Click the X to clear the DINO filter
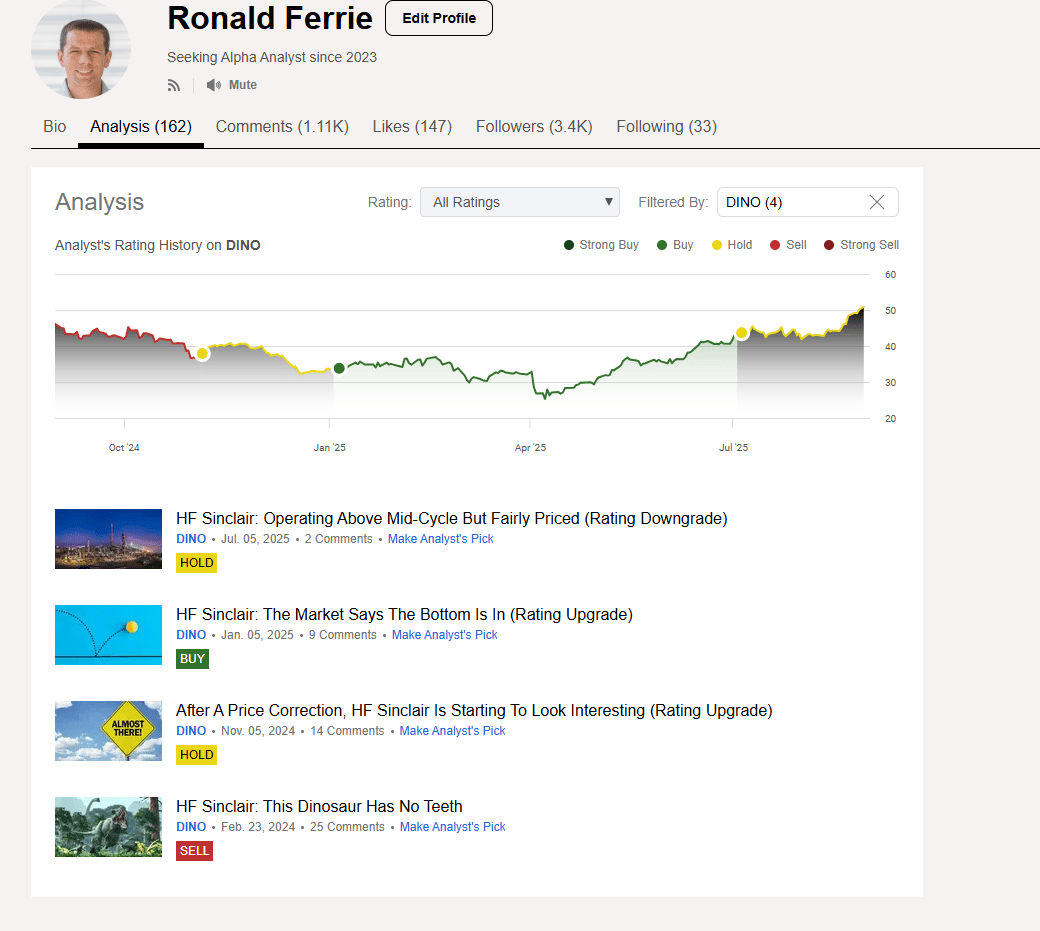 [x=877, y=201]
